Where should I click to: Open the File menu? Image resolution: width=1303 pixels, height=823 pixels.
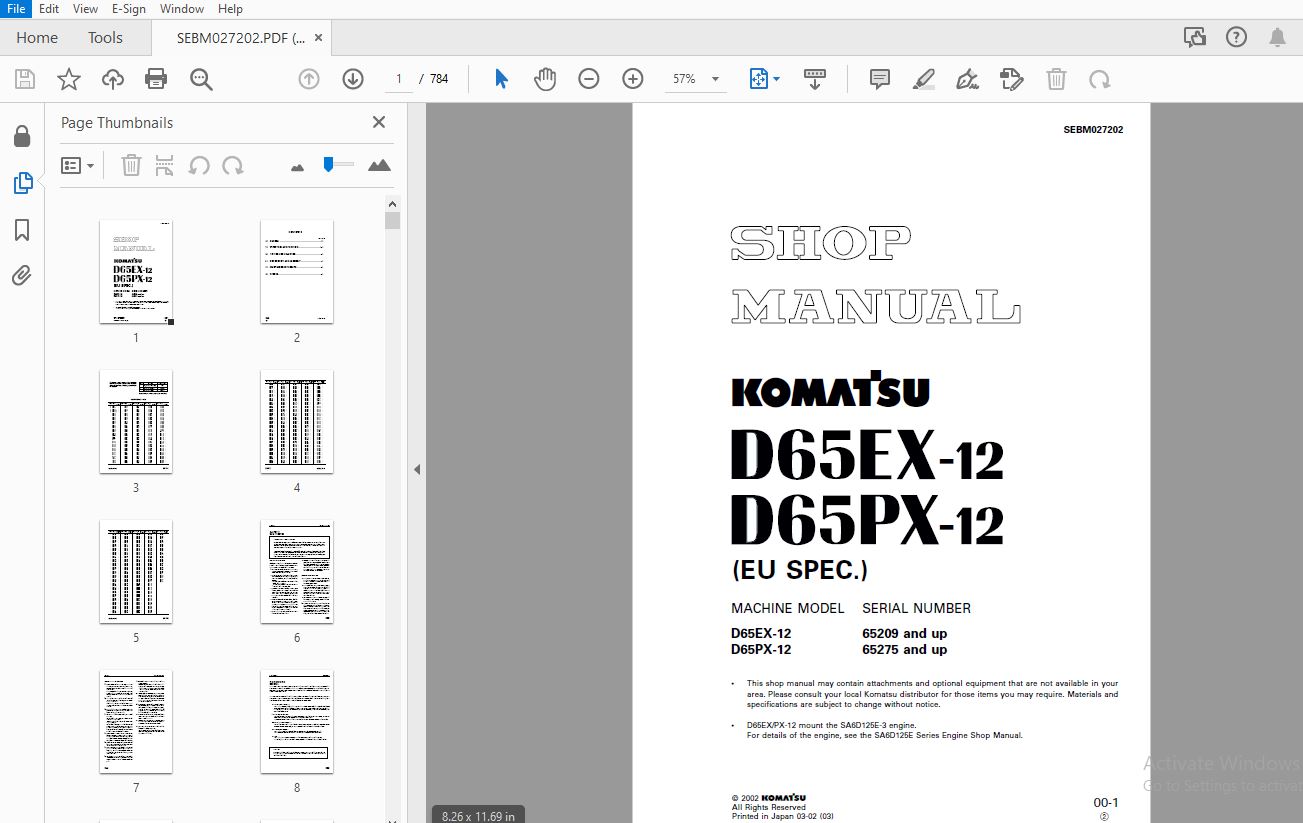[16, 8]
